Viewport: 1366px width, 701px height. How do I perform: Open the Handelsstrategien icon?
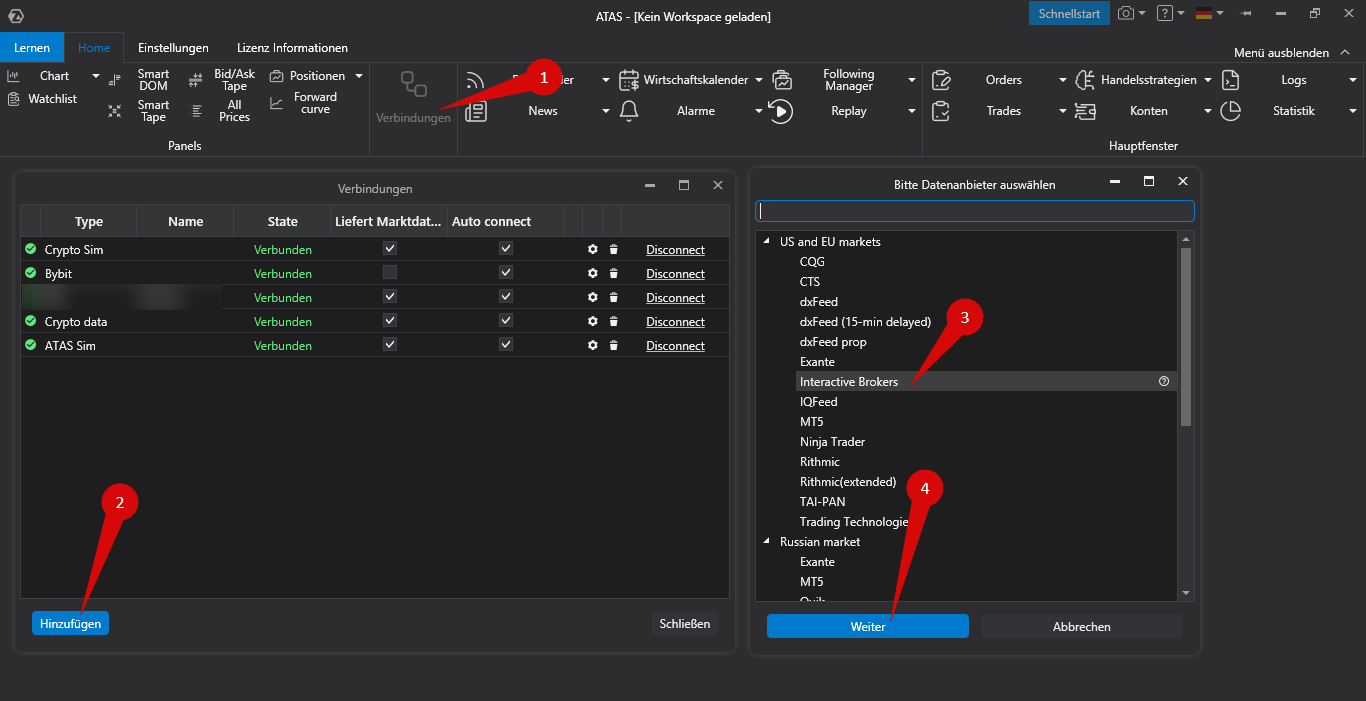(1085, 80)
